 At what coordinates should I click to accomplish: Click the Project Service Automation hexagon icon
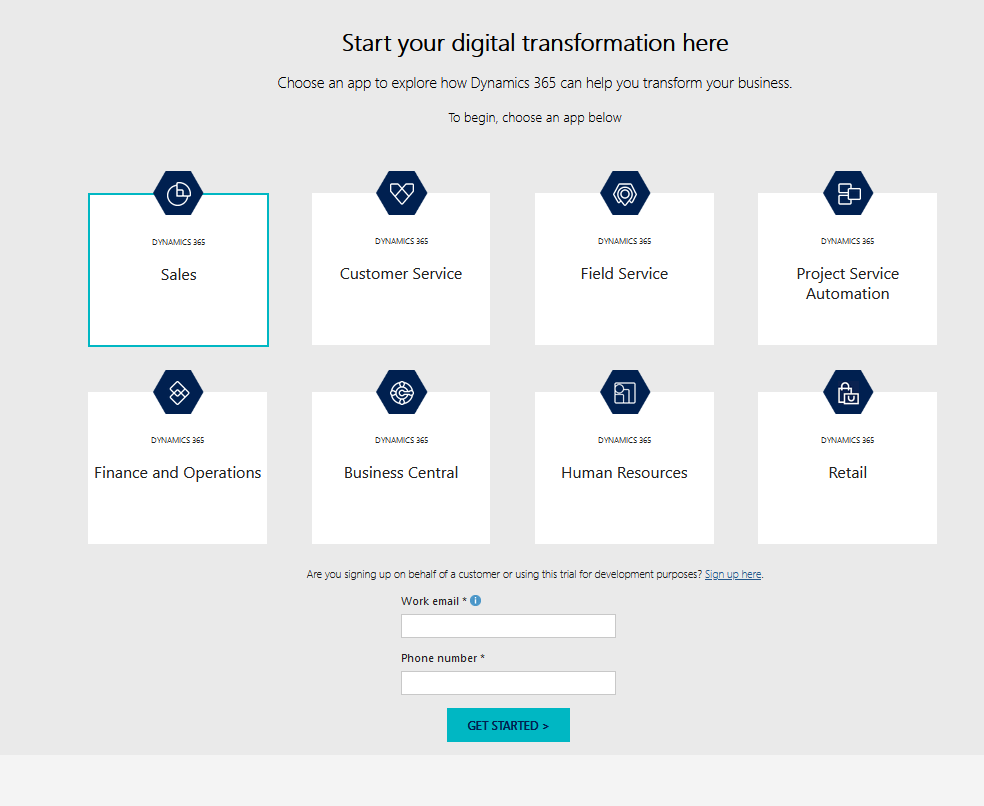coord(848,193)
